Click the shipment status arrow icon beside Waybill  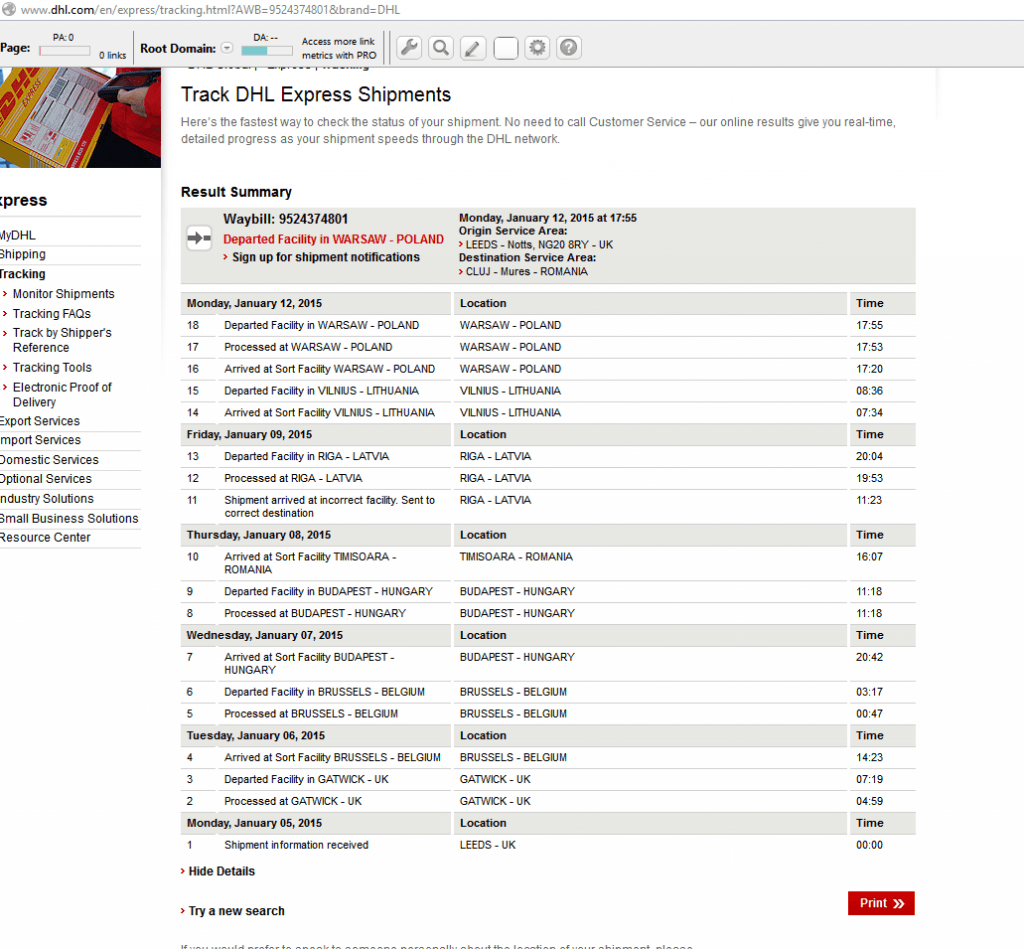pos(199,238)
